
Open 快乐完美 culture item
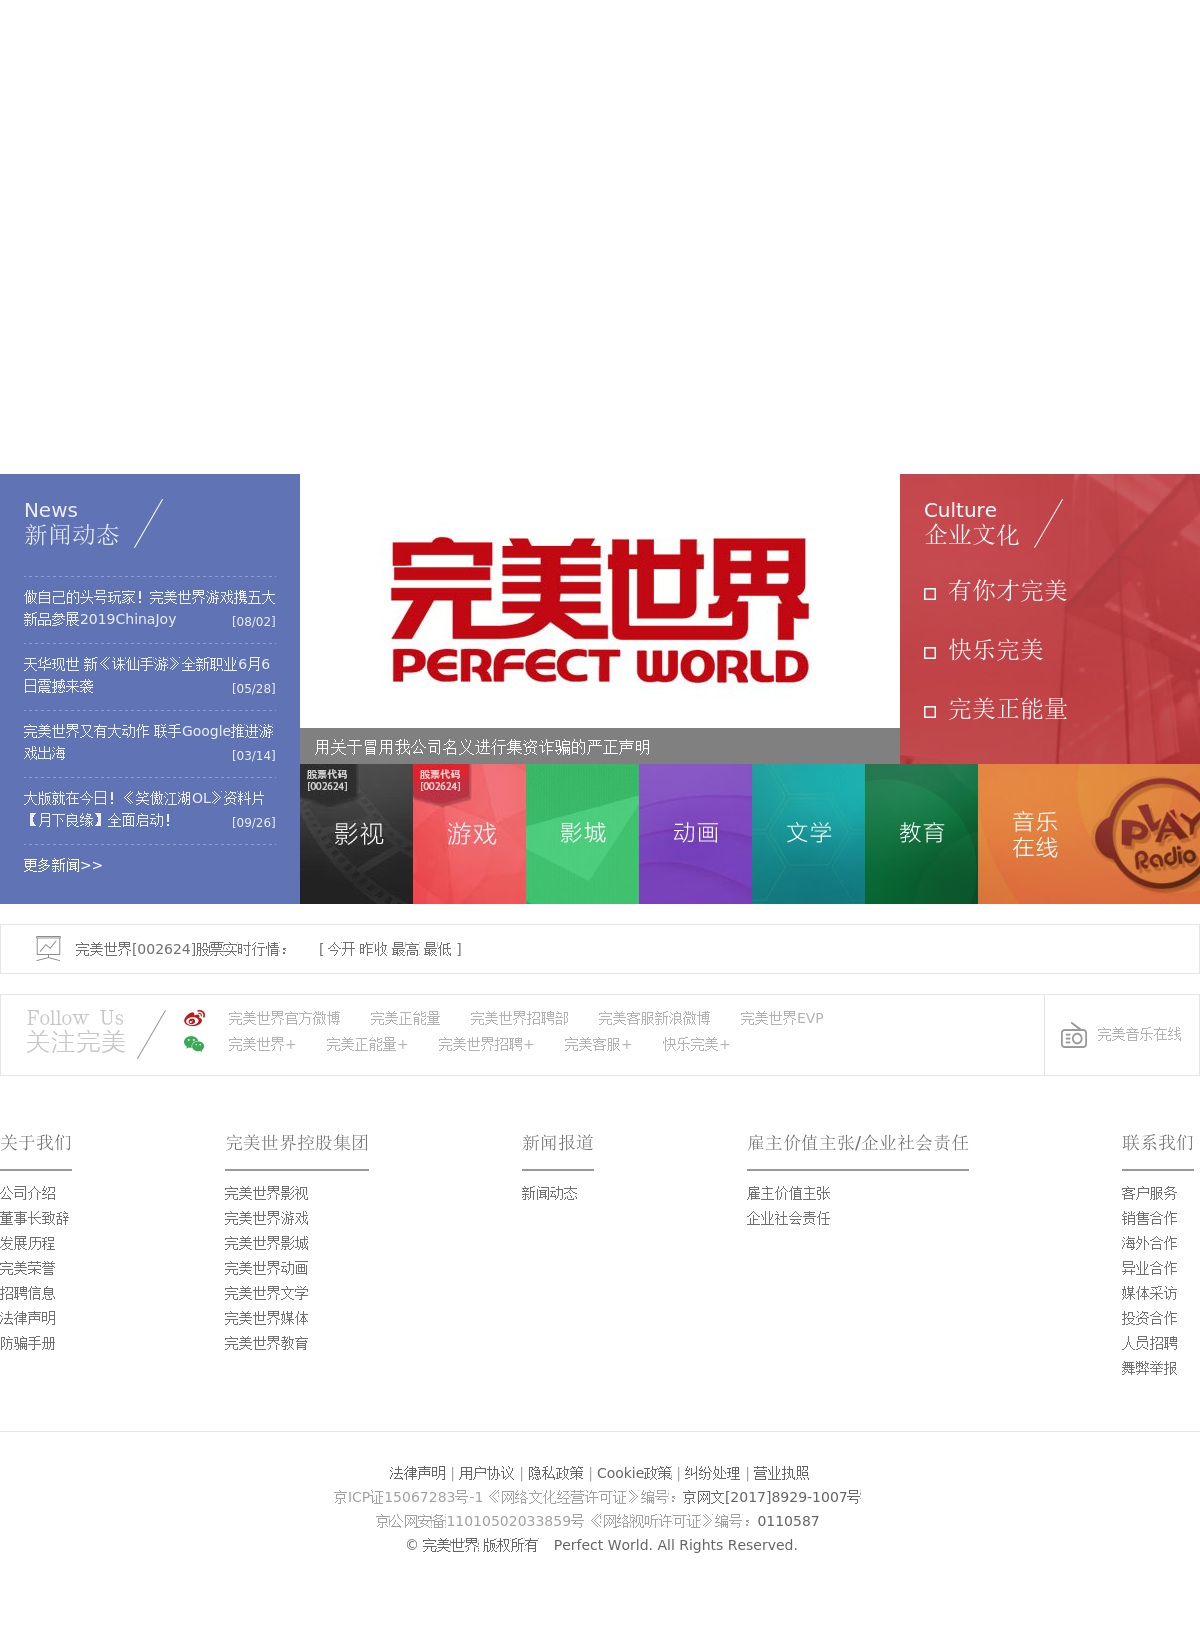(x=996, y=650)
